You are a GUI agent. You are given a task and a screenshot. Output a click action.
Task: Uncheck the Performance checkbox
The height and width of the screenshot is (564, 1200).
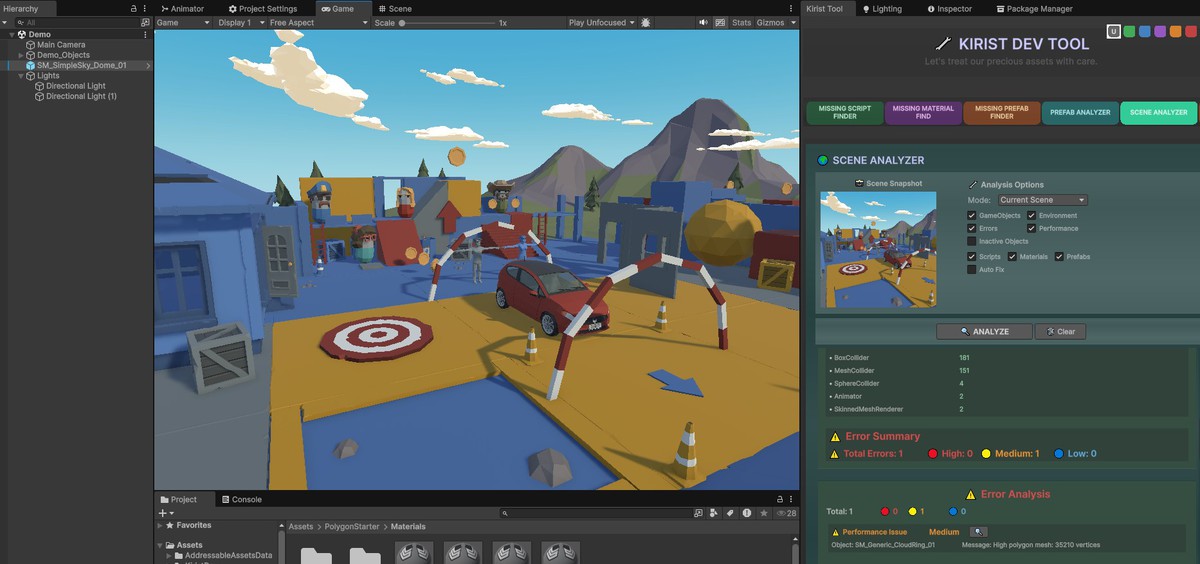pos(1032,228)
